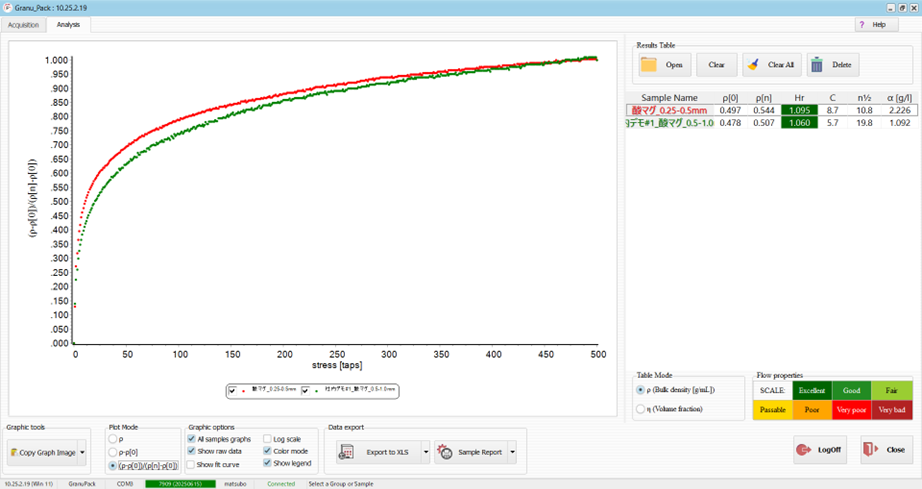Expand the Copy Graph Image dropdown arrow
The width and height of the screenshot is (922, 489).
(85, 452)
